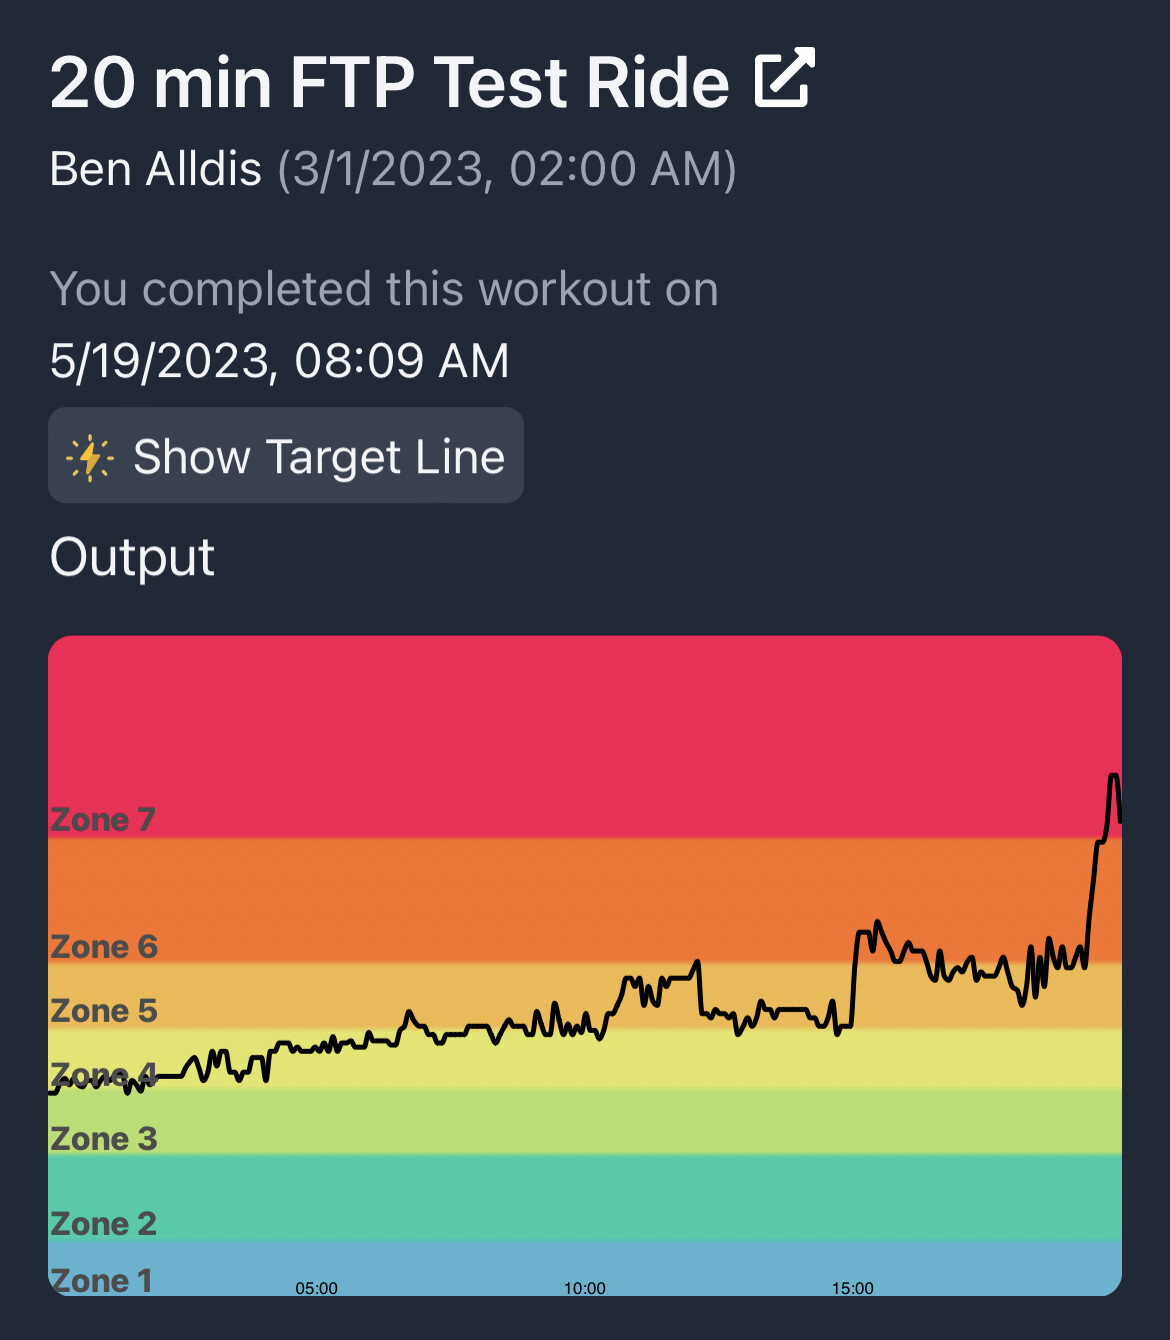1170x1340 pixels.
Task: Click the Output section heading
Action: (x=132, y=557)
